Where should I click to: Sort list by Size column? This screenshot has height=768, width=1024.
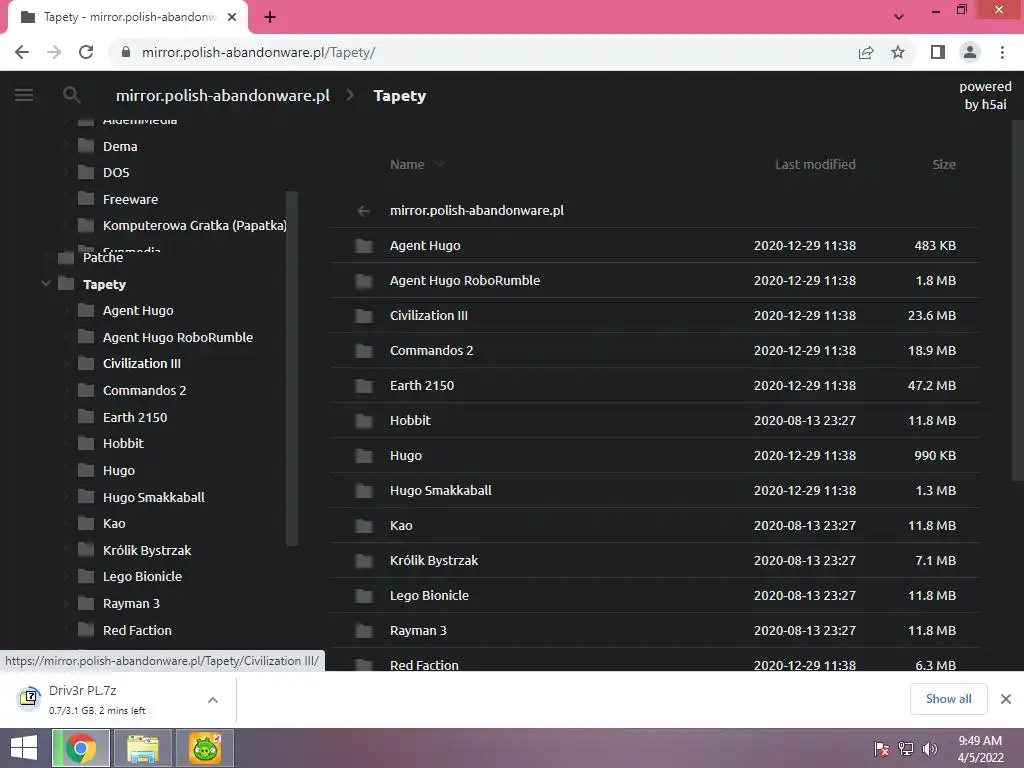[x=944, y=165]
